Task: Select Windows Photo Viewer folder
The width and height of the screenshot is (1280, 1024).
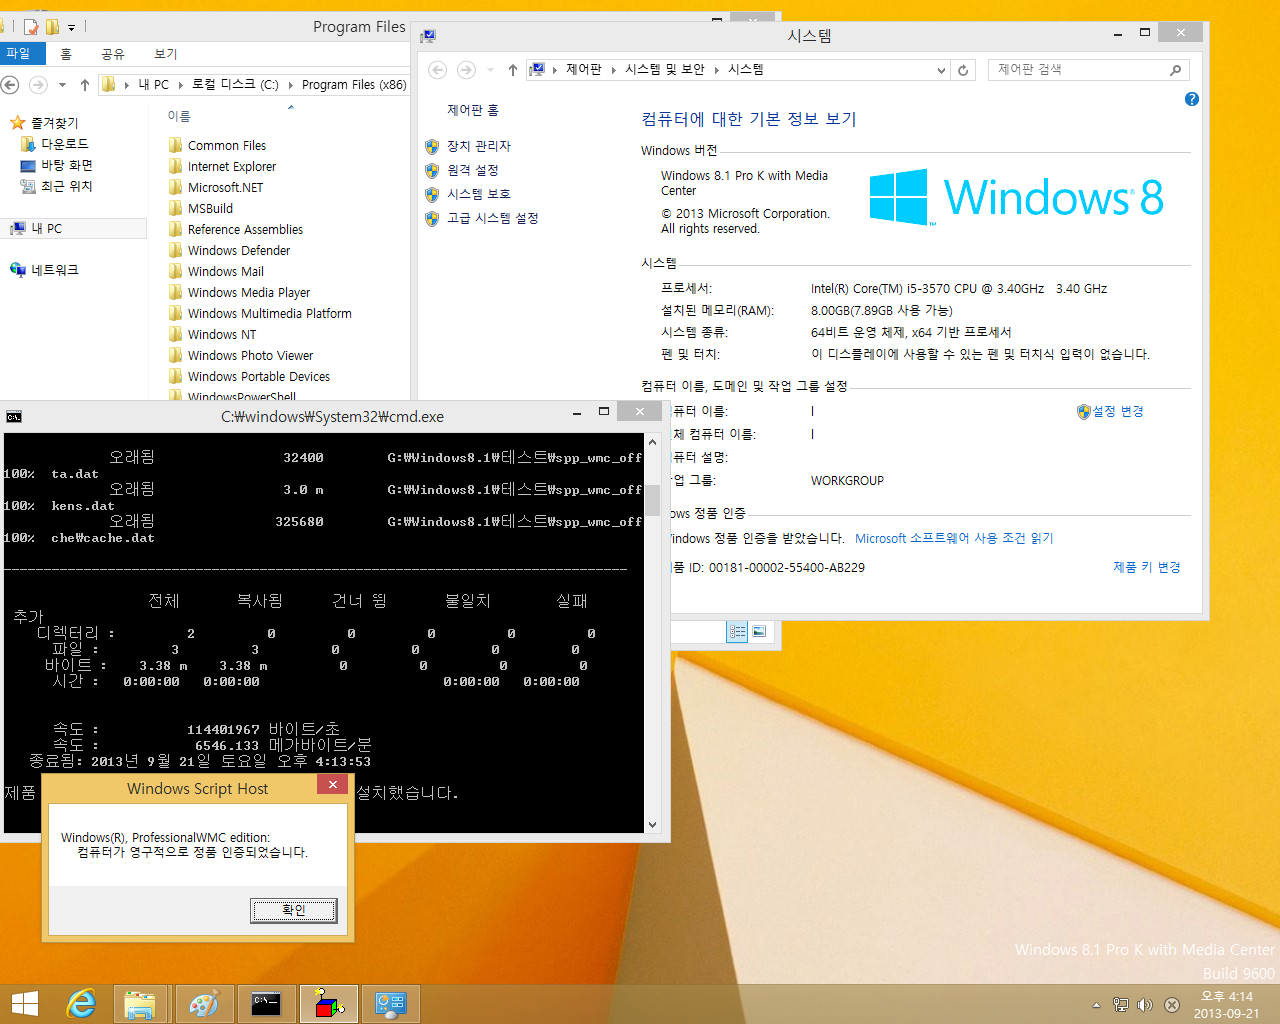Action: (250, 356)
